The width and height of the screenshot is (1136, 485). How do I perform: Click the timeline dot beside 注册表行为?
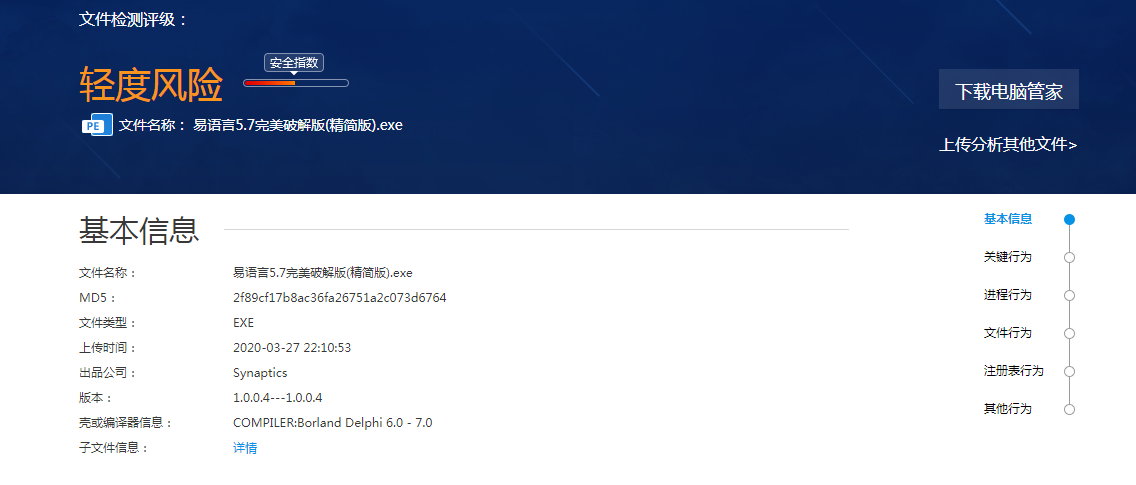(1069, 371)
